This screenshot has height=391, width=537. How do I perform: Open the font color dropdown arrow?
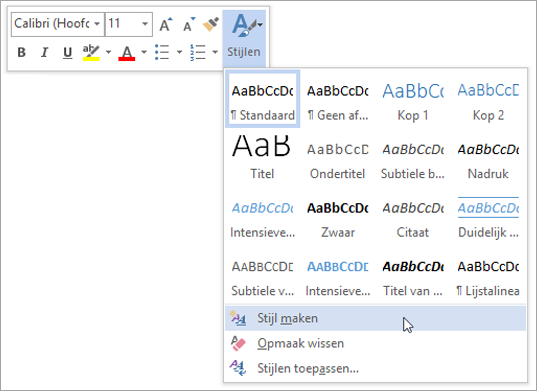[144, 52]
